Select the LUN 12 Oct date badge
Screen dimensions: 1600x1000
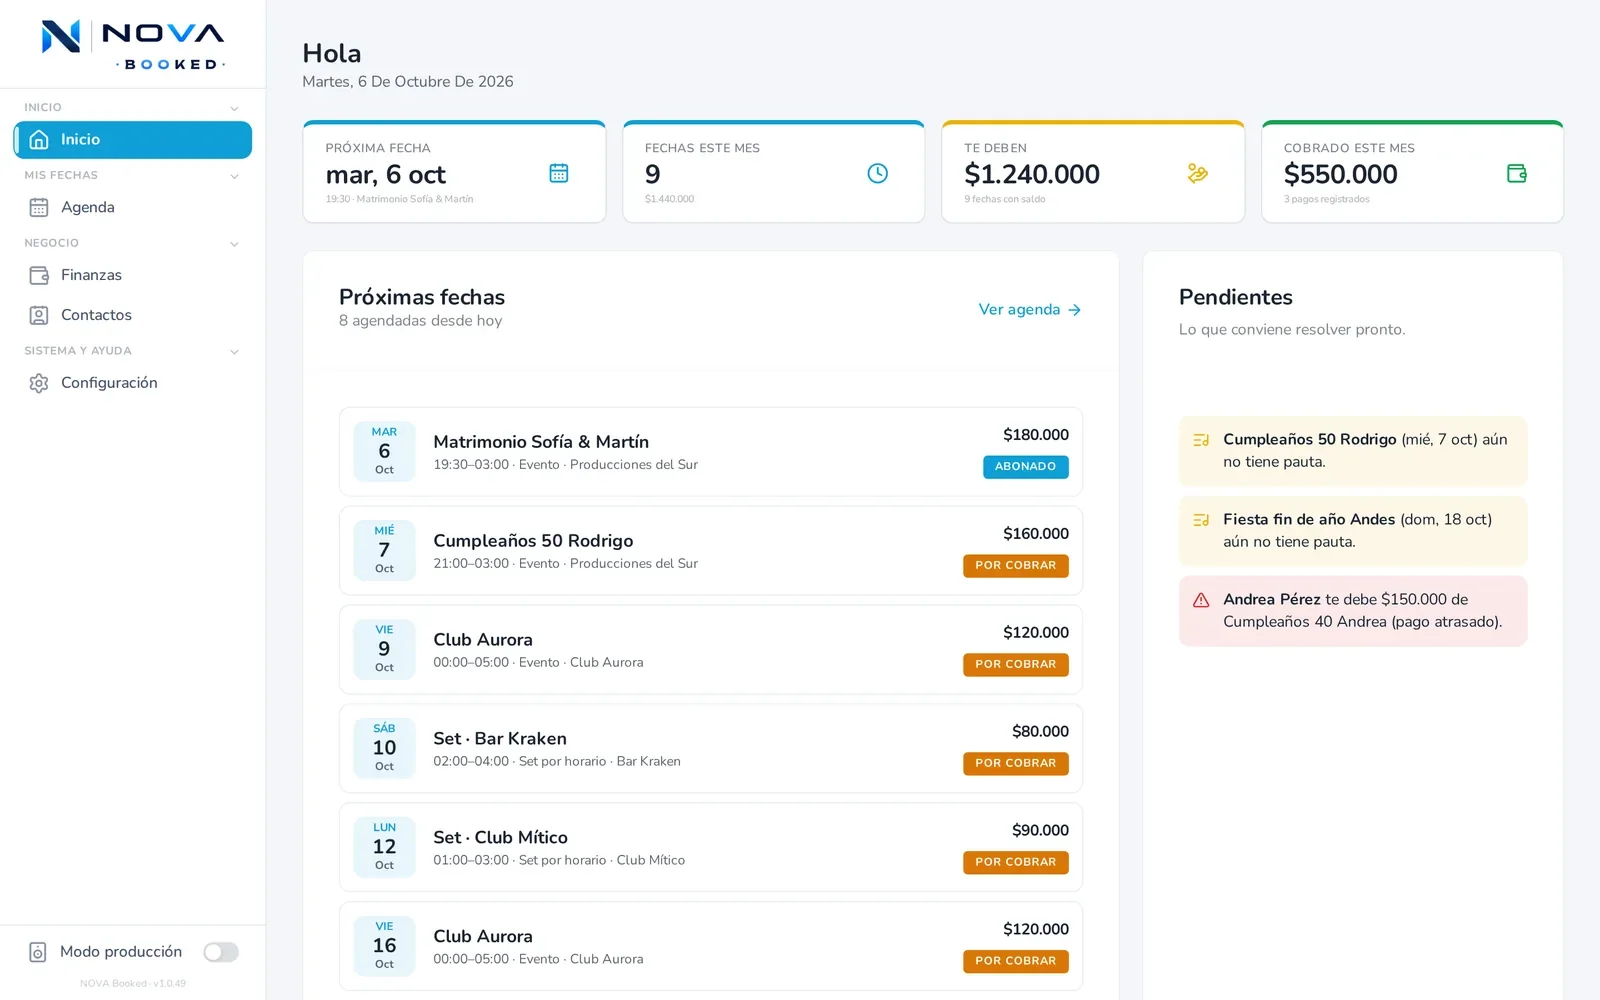point(384,848)
